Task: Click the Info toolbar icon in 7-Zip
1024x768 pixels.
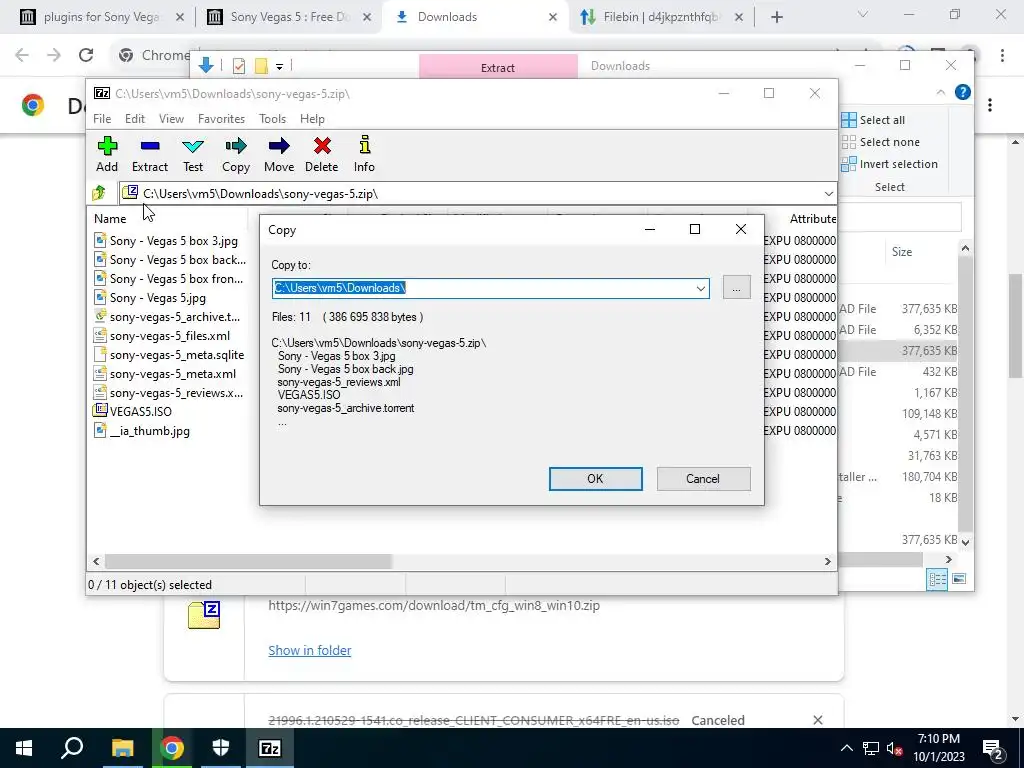Action: (364, 155)
